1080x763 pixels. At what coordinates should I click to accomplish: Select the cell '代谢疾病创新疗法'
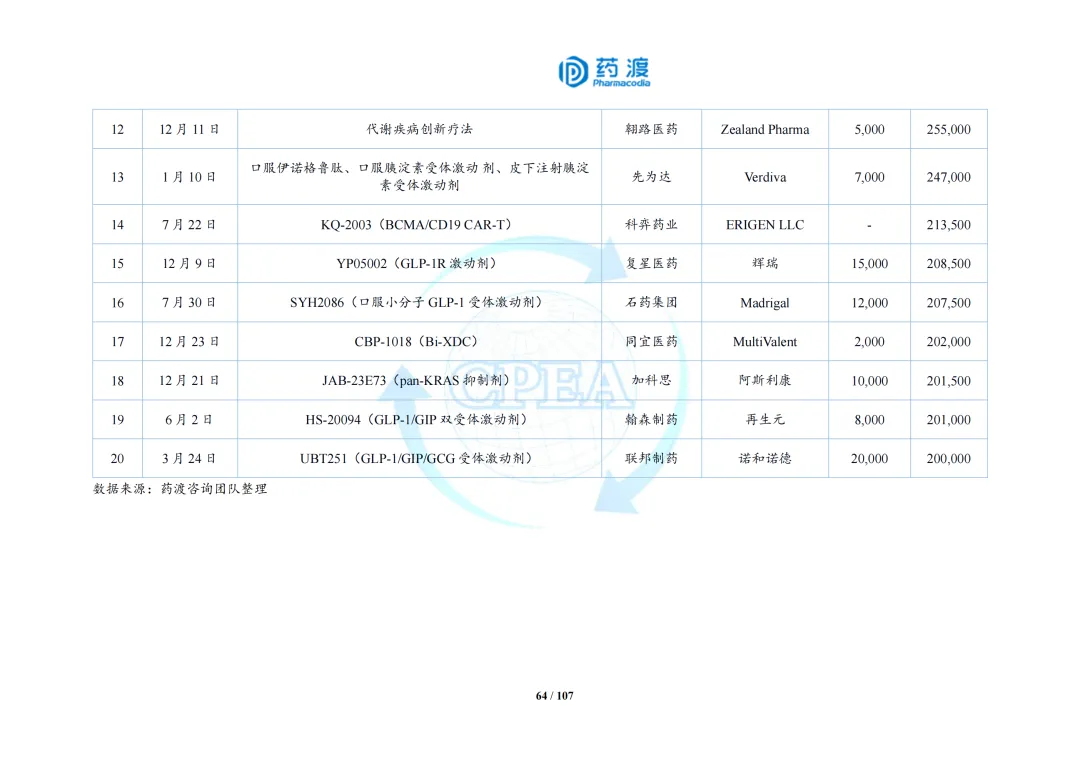[x=419, y=129]
